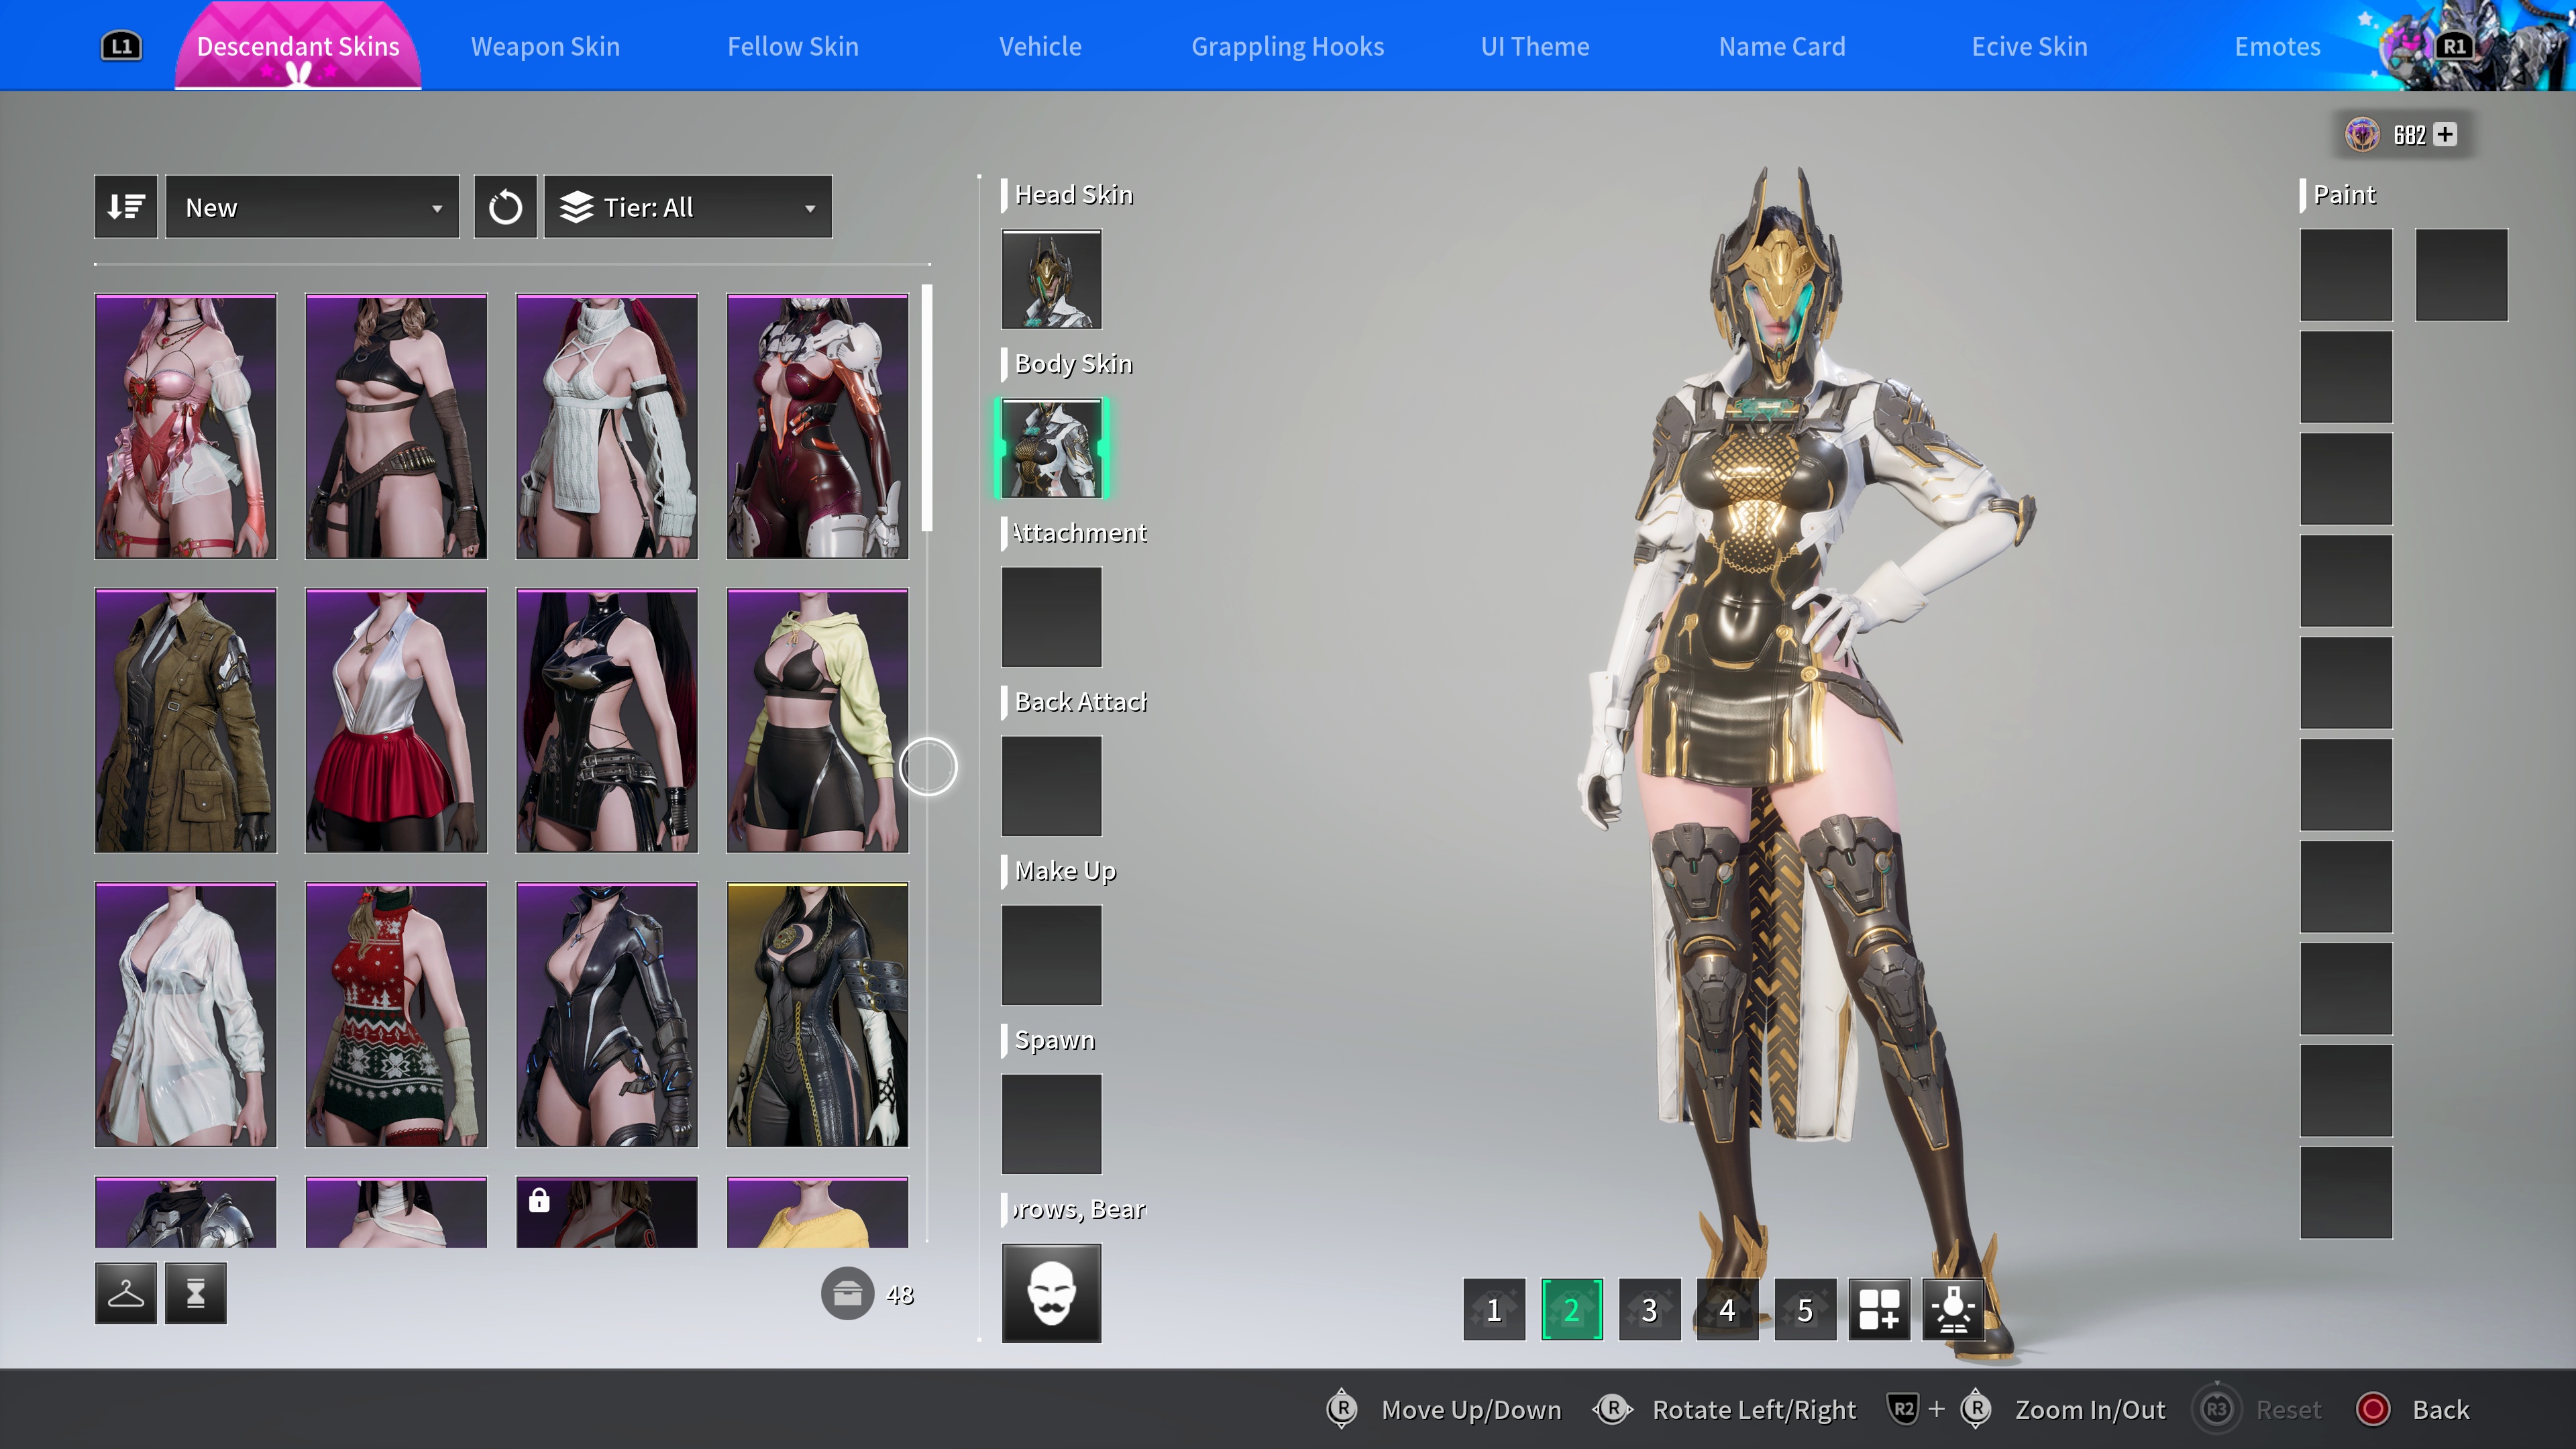This screenshot has width=2576, height=1449.
Task: Expand the Tier: All dropdown
Action: [x=688, y=207]
